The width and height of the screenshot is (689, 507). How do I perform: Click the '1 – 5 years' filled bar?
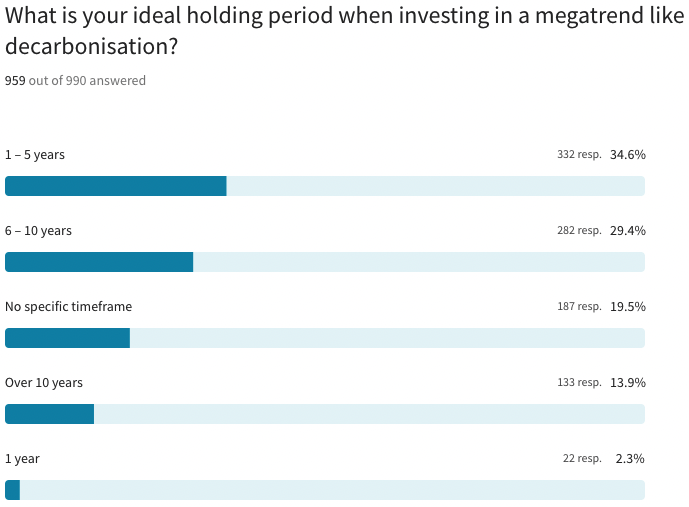click(x=115, y=186)
